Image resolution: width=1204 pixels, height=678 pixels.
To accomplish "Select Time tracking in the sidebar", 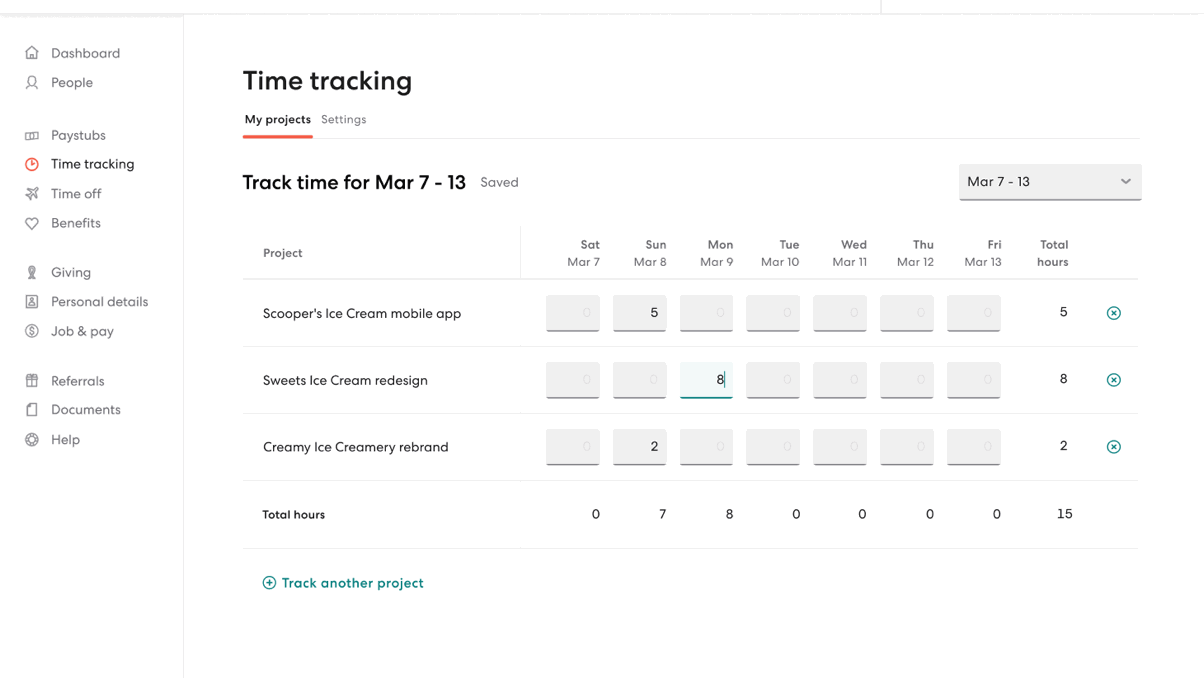I will point(93,163).
